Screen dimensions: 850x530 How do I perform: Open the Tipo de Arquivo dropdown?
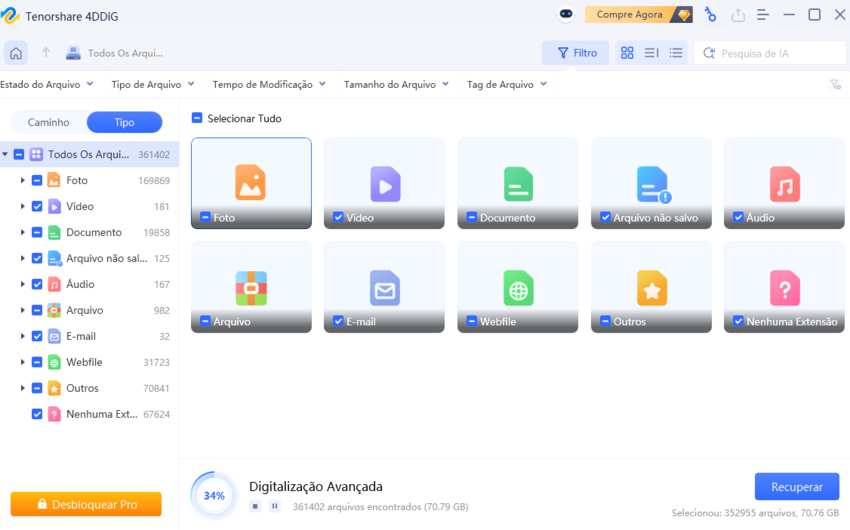tap(153, 85)
